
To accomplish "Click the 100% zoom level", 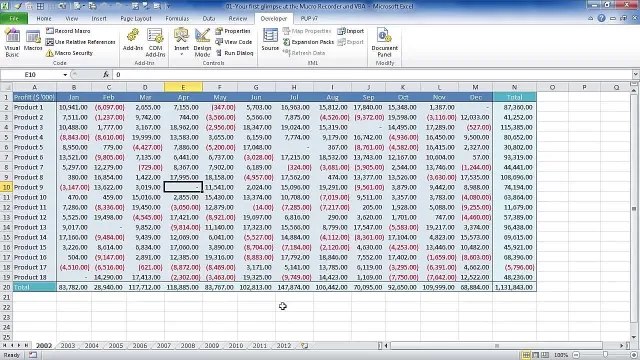I will [x=561, y=355].
